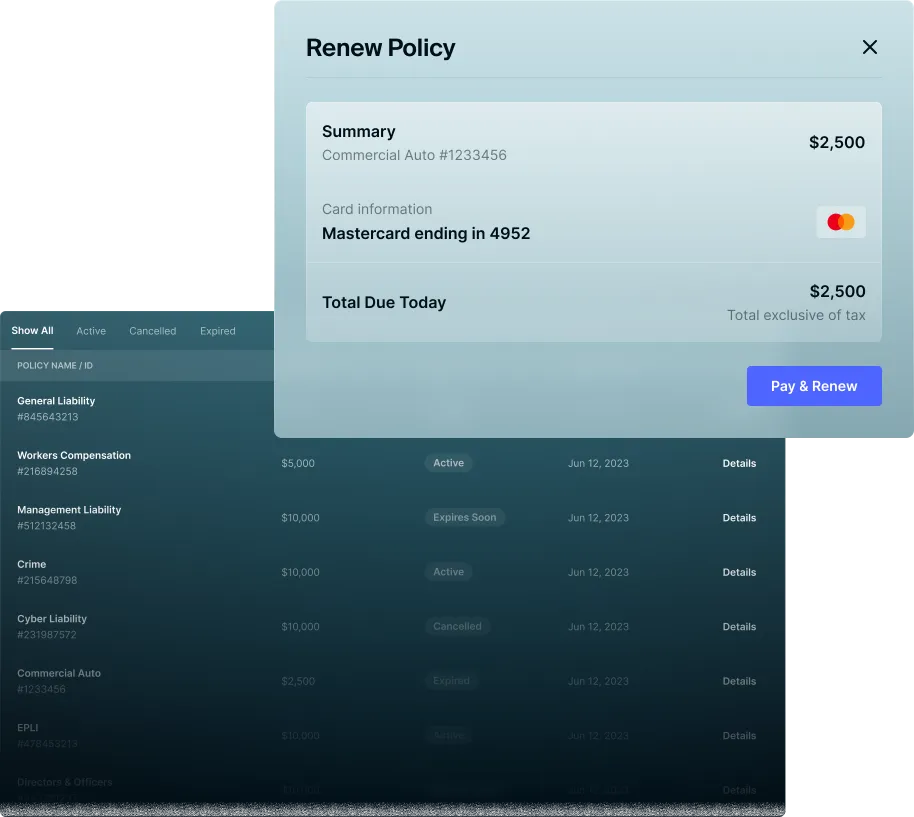914x817 pixels.
Task: Open the Expired tab
Action: coord(217,331)
